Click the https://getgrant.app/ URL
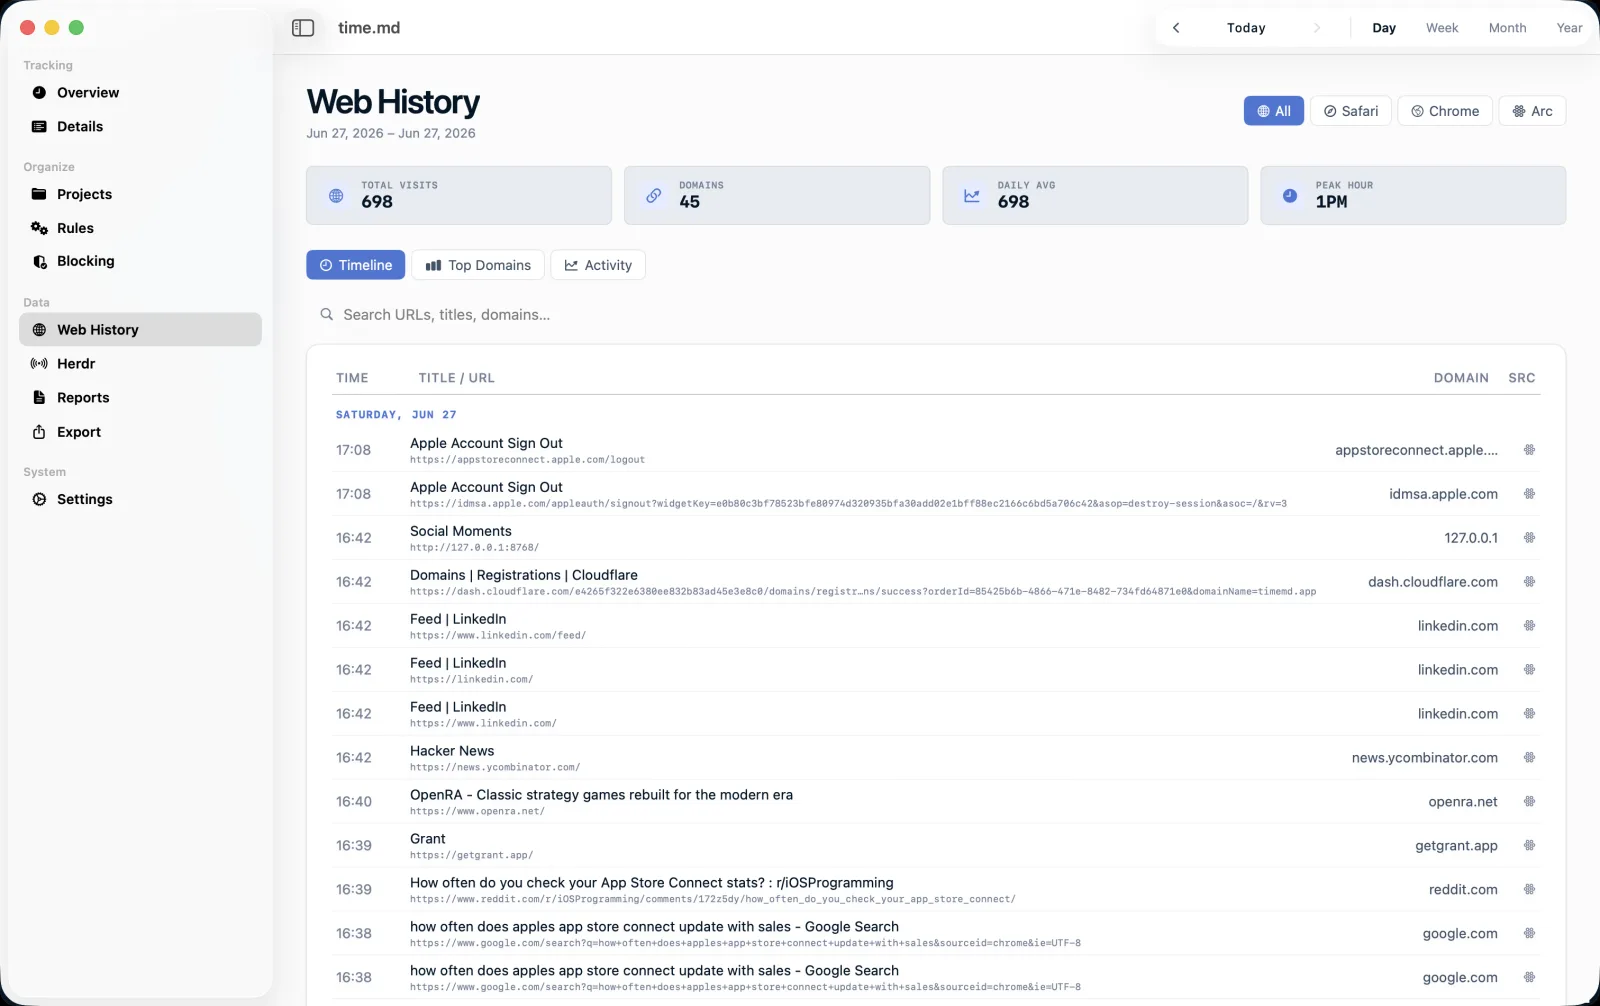 coord(471,856)
